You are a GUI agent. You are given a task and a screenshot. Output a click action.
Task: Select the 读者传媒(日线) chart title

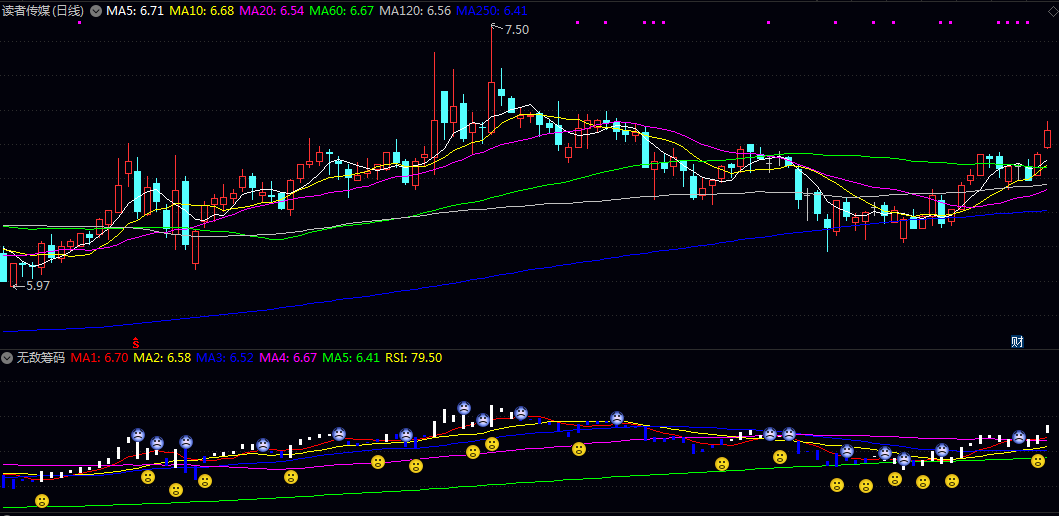pos(43,11)
